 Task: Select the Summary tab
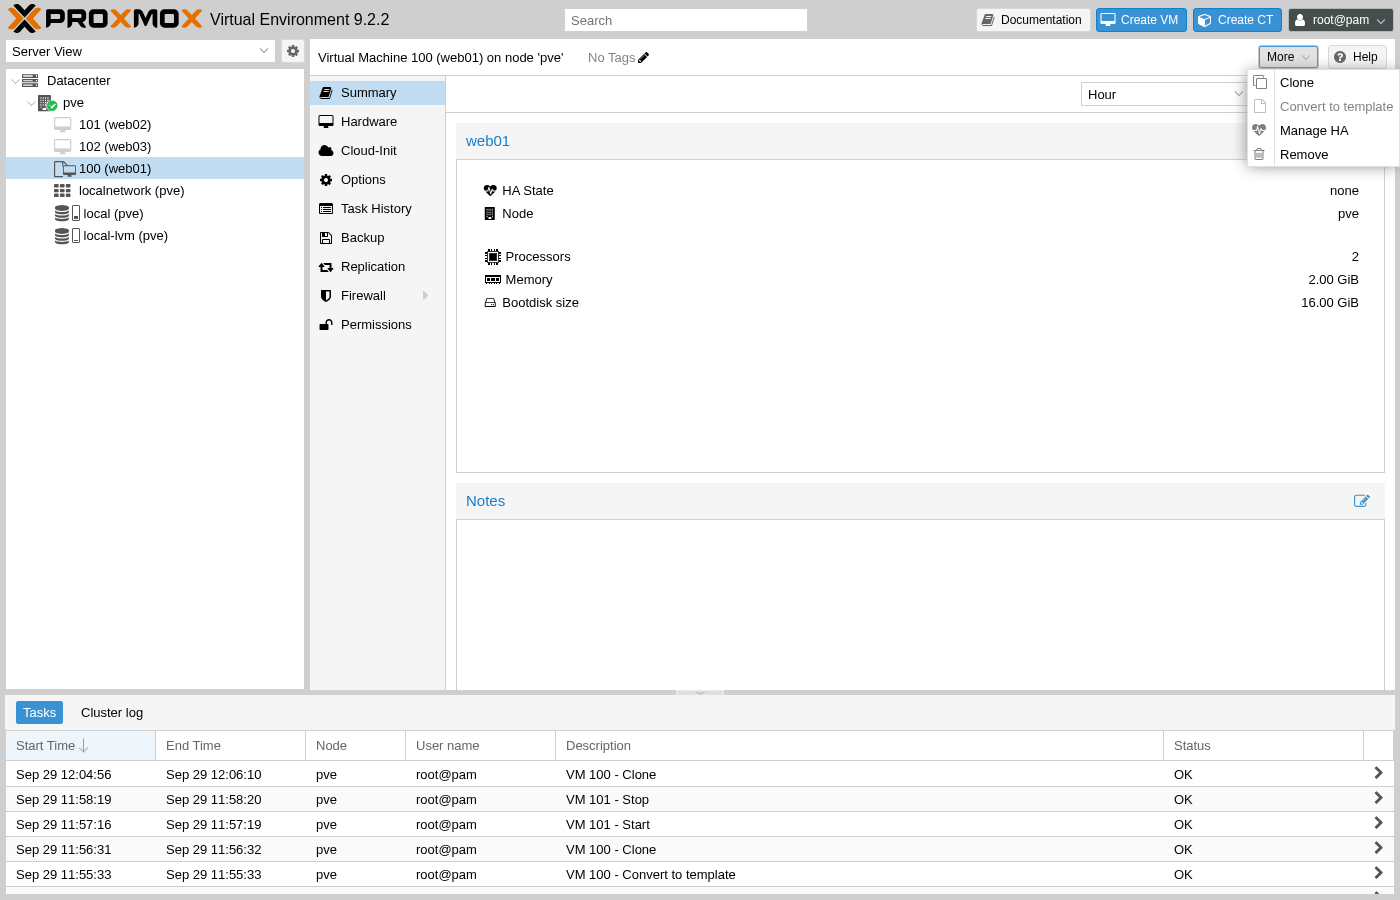pyautogui.click(x=377, y=93)
